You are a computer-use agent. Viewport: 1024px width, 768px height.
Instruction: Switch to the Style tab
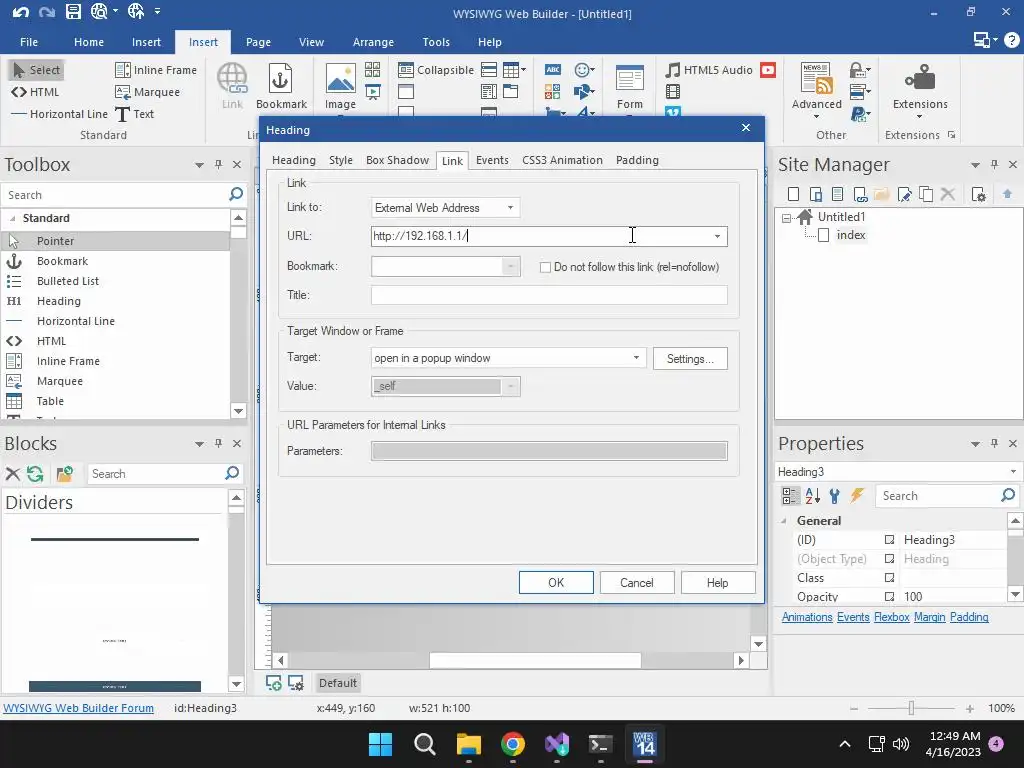(340, 160)
